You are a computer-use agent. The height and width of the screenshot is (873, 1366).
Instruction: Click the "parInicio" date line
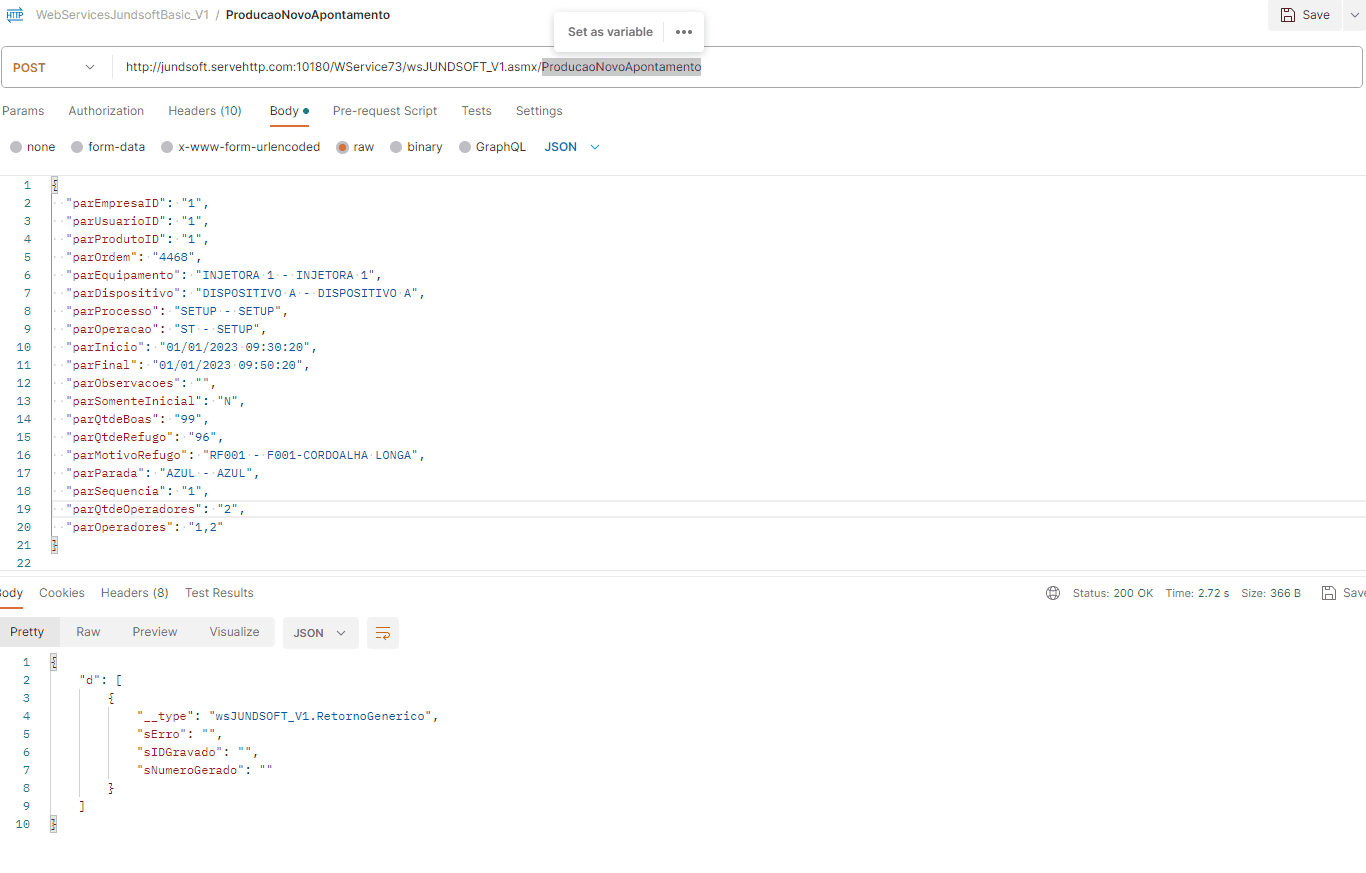(191, 347)
